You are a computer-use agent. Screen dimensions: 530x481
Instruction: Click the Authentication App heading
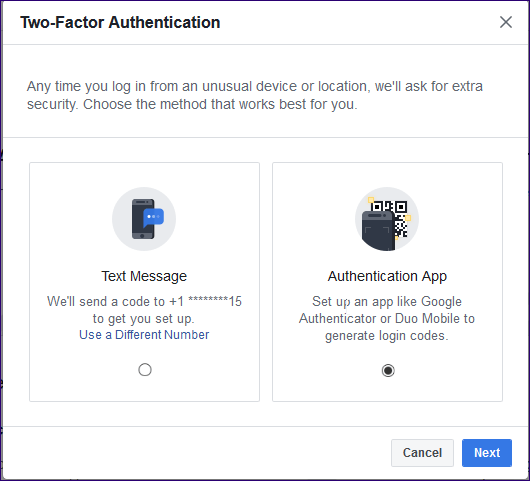tap(387, 276)
